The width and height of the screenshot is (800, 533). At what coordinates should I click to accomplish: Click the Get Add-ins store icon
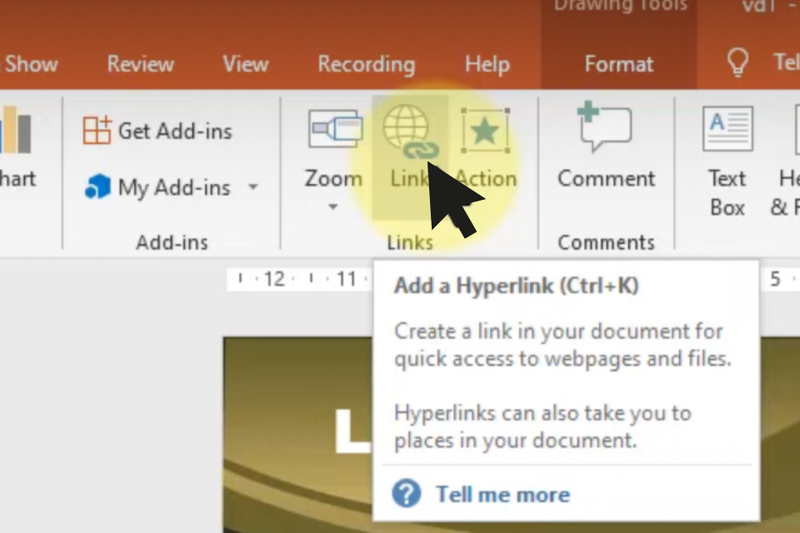pos(97,130)
